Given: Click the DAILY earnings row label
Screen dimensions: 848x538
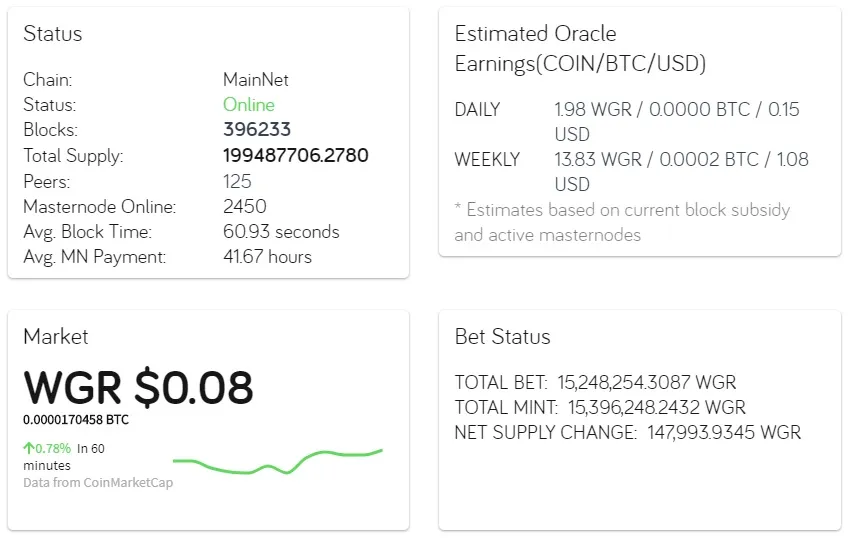Looking at the screenshot, I should [477, 110].
